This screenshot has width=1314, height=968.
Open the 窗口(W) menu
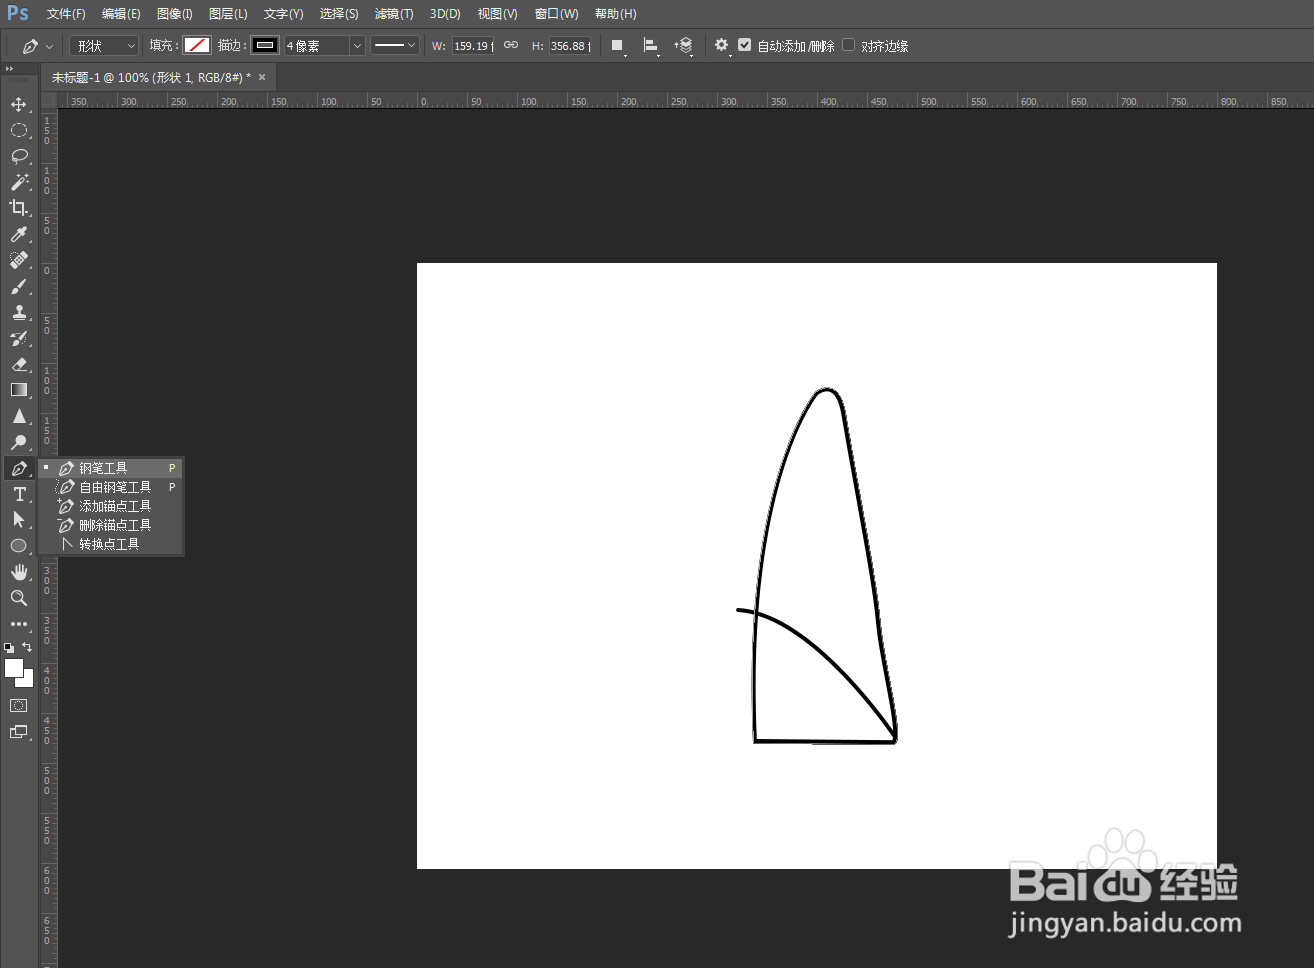coord(556,14)
